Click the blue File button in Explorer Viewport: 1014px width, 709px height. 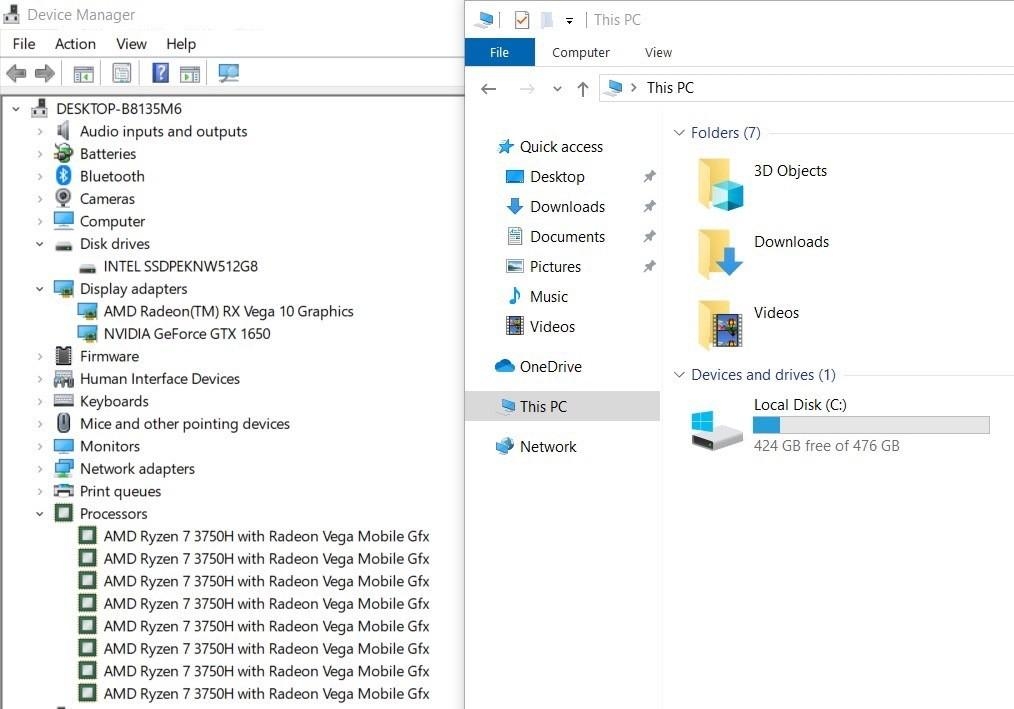[499, 52]
